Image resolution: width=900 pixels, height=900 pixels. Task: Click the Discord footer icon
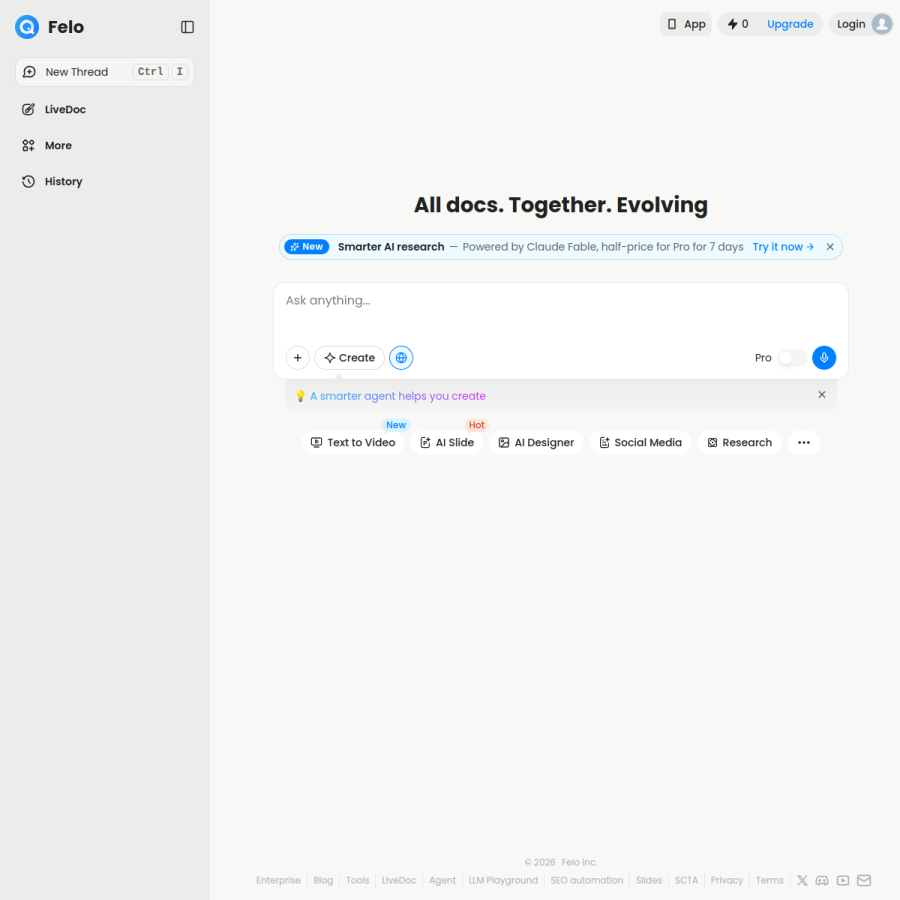click(822, 880)
